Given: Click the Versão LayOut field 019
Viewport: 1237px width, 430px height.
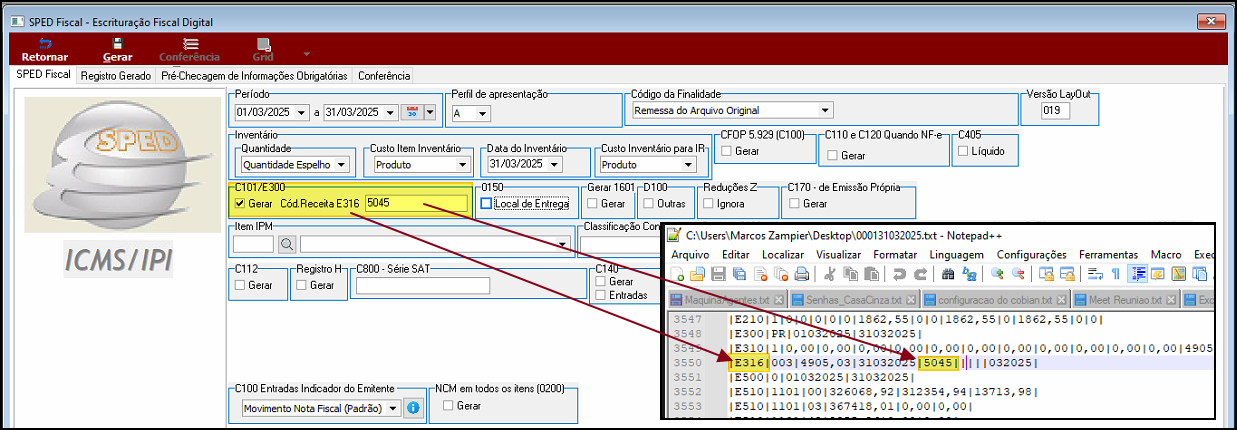Looking at the screenshot, I should click(x=1055, y=110).
